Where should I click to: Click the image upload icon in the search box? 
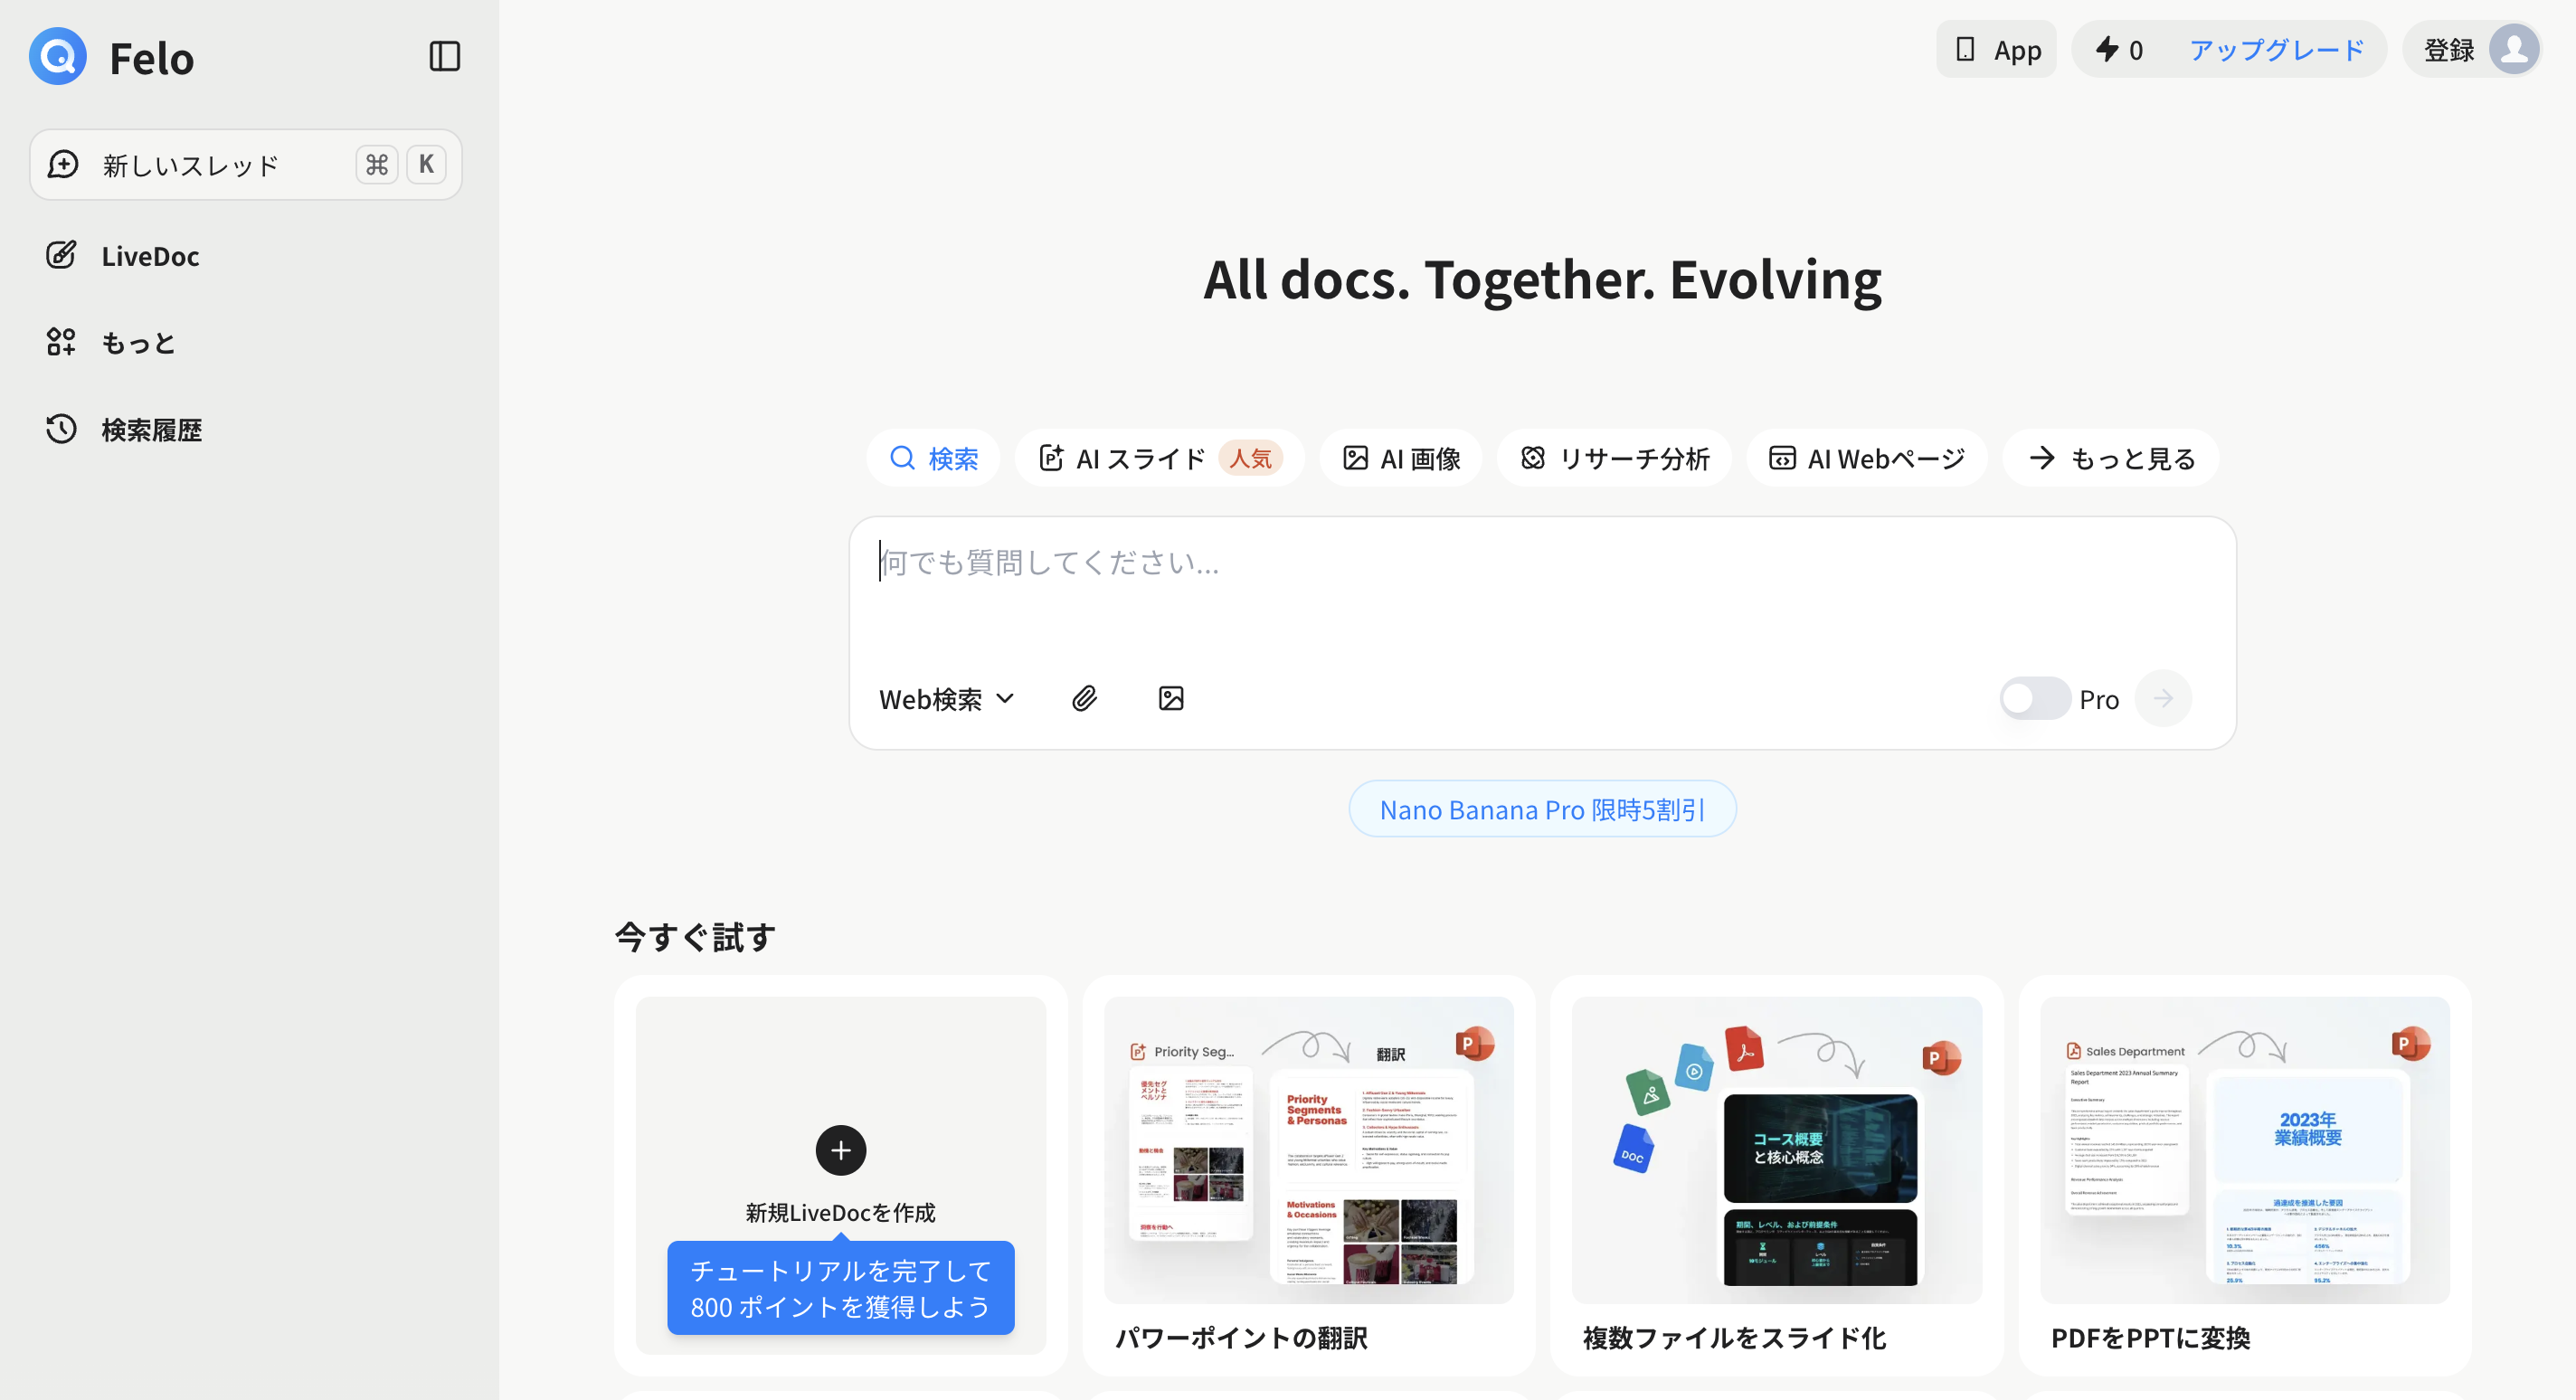coord(1171,698)
